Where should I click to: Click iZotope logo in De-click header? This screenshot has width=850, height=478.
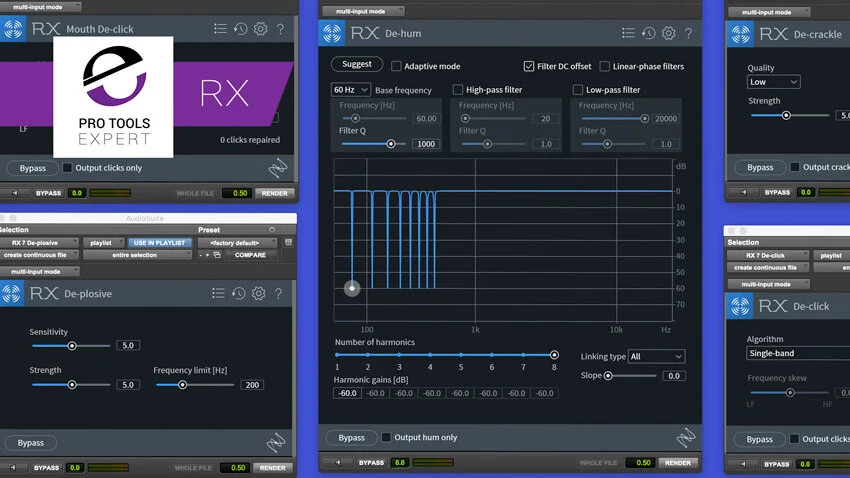[x=740, y=306]
